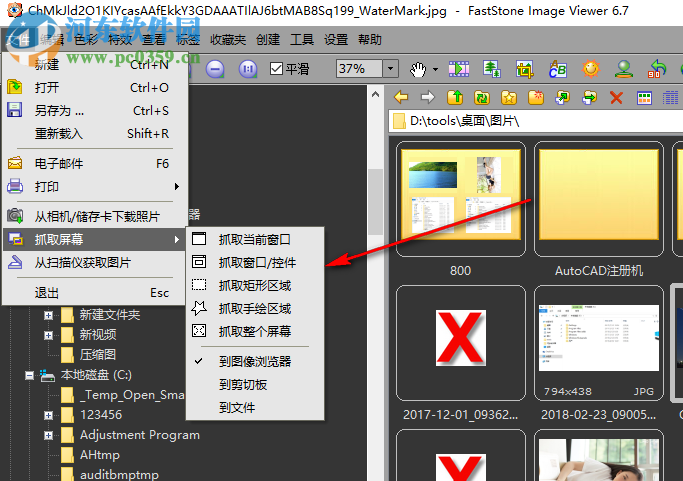Switch to thumbnail view icon

pyautogui.click(x=644, y=98)
